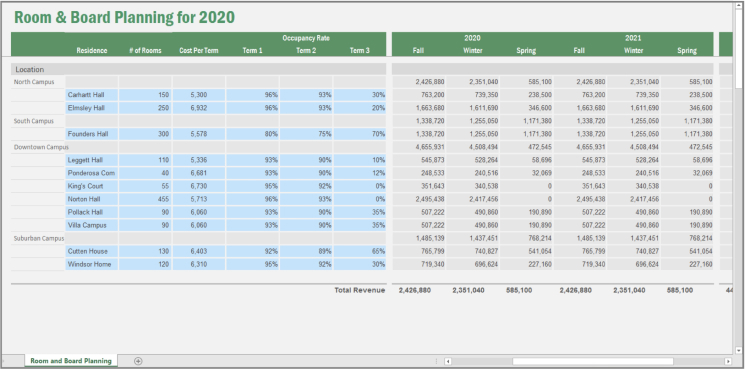Select the Room and Board Planning sheet tab
Screen dimensions: 745x369
click(71, 361)
